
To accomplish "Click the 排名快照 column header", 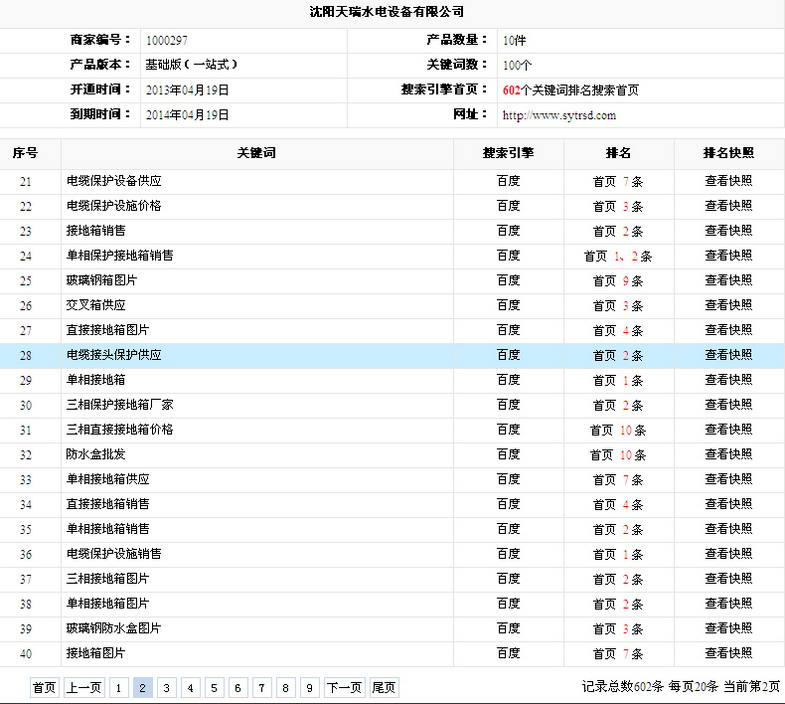I will pyautogui.click(x=728, y=153).
